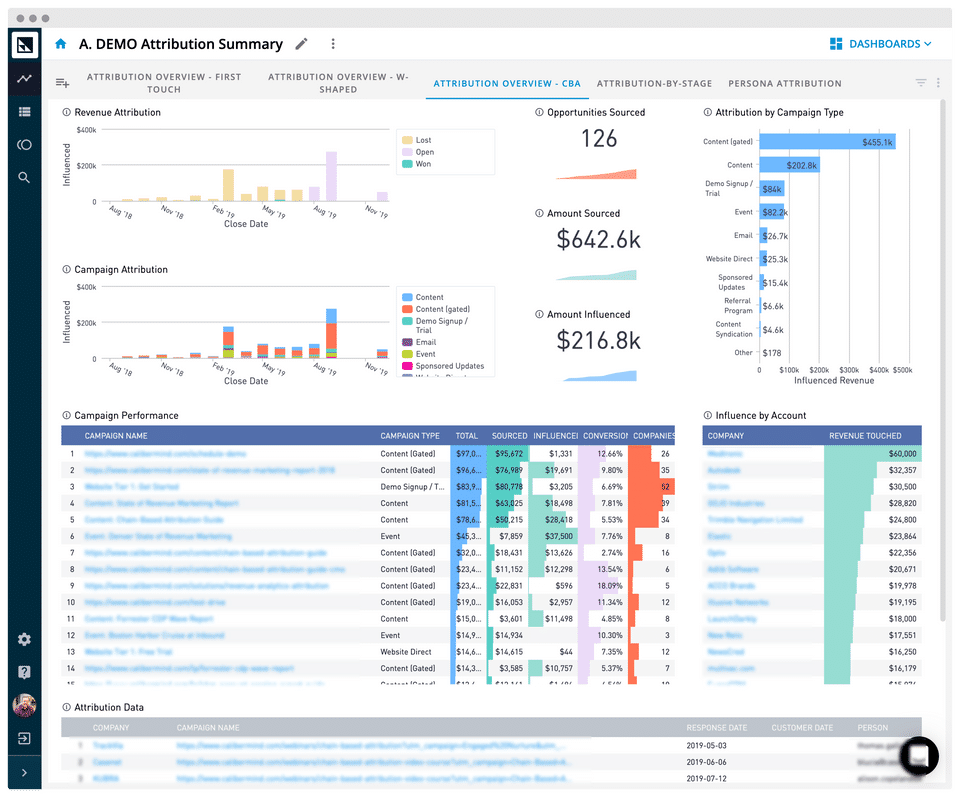Open the DASHBOARDS dropdown
The width and height of the screenshot is (960, 797).
point(880,44)
